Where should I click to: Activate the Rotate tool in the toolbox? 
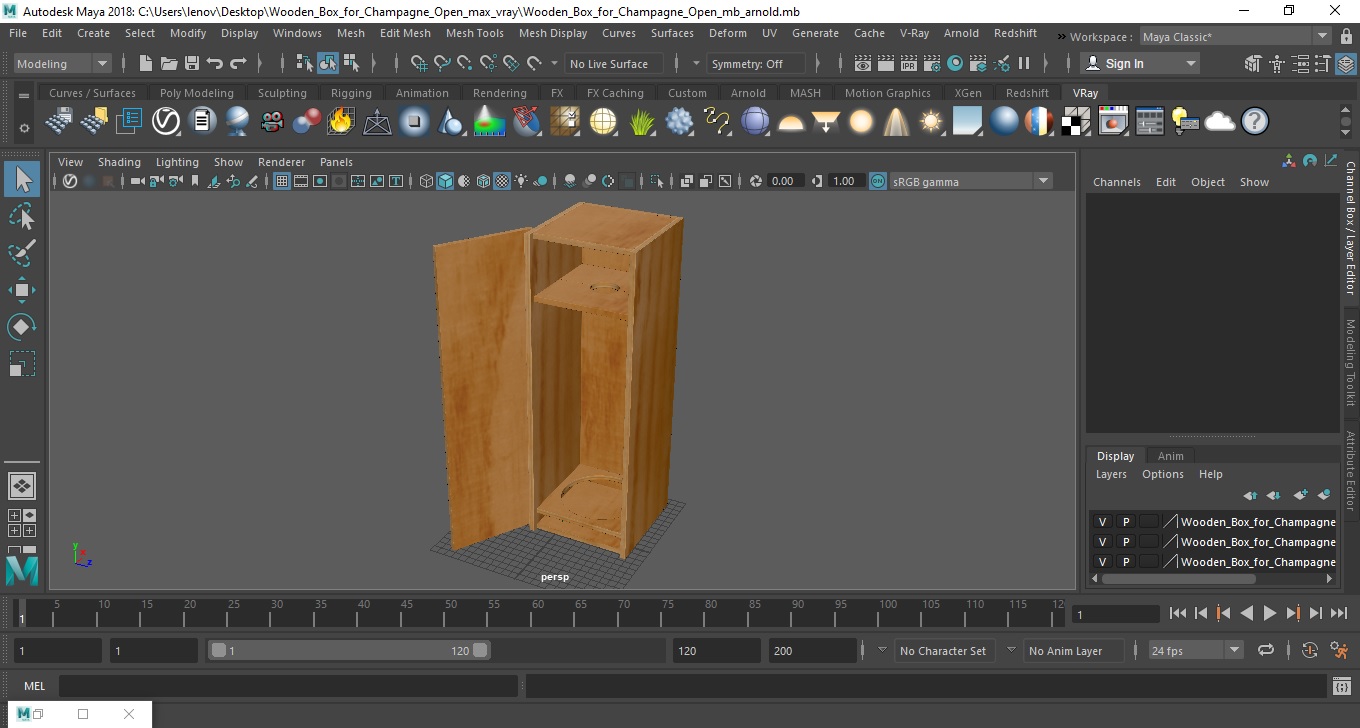(x=22, y=327)
